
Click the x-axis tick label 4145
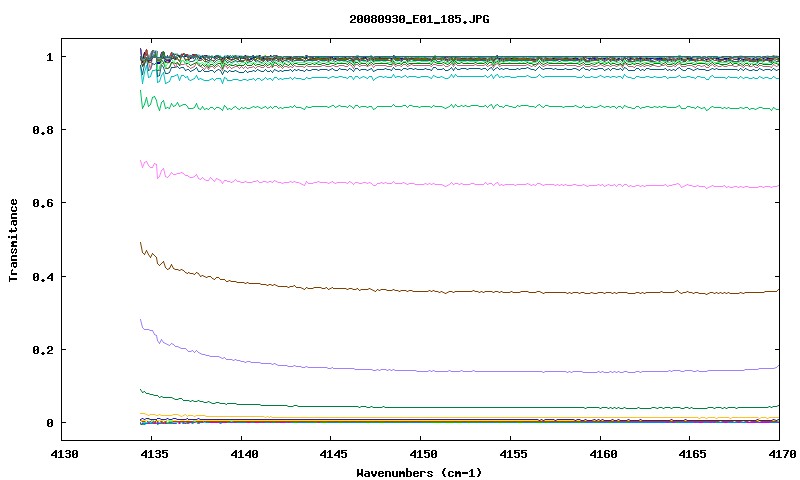tap(334, 453)
